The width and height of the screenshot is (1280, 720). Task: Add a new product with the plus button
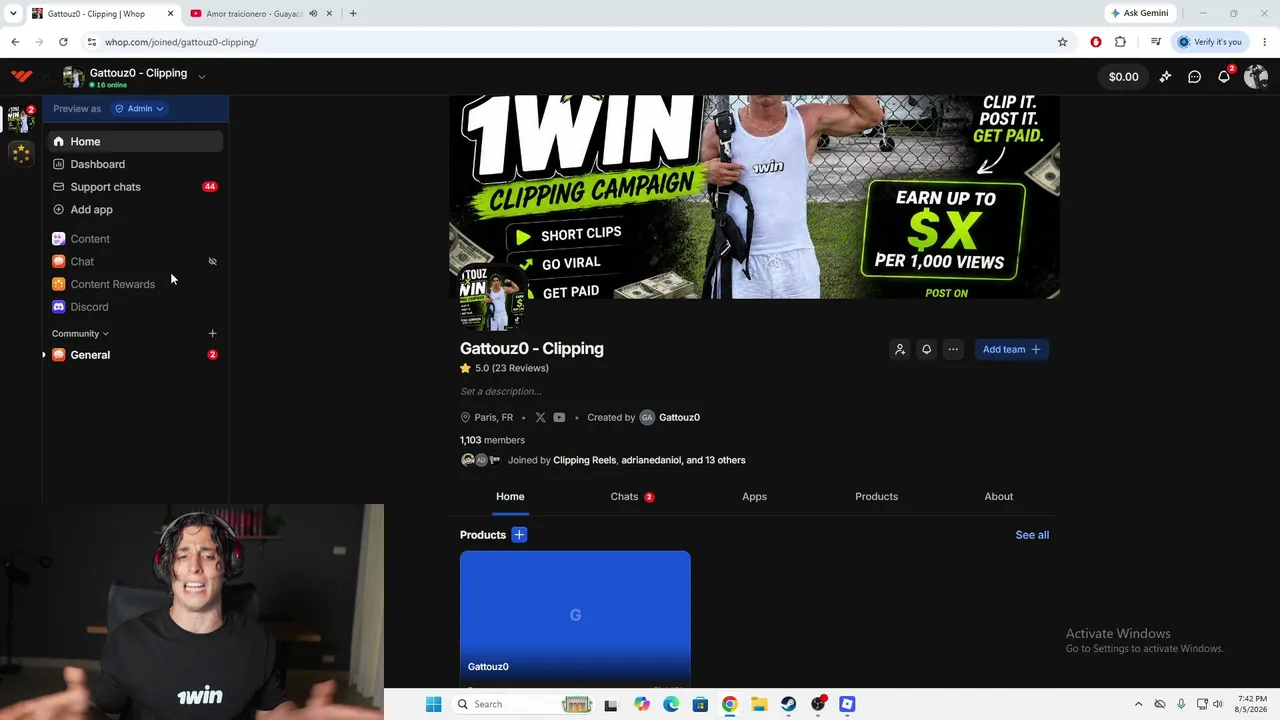519,535
